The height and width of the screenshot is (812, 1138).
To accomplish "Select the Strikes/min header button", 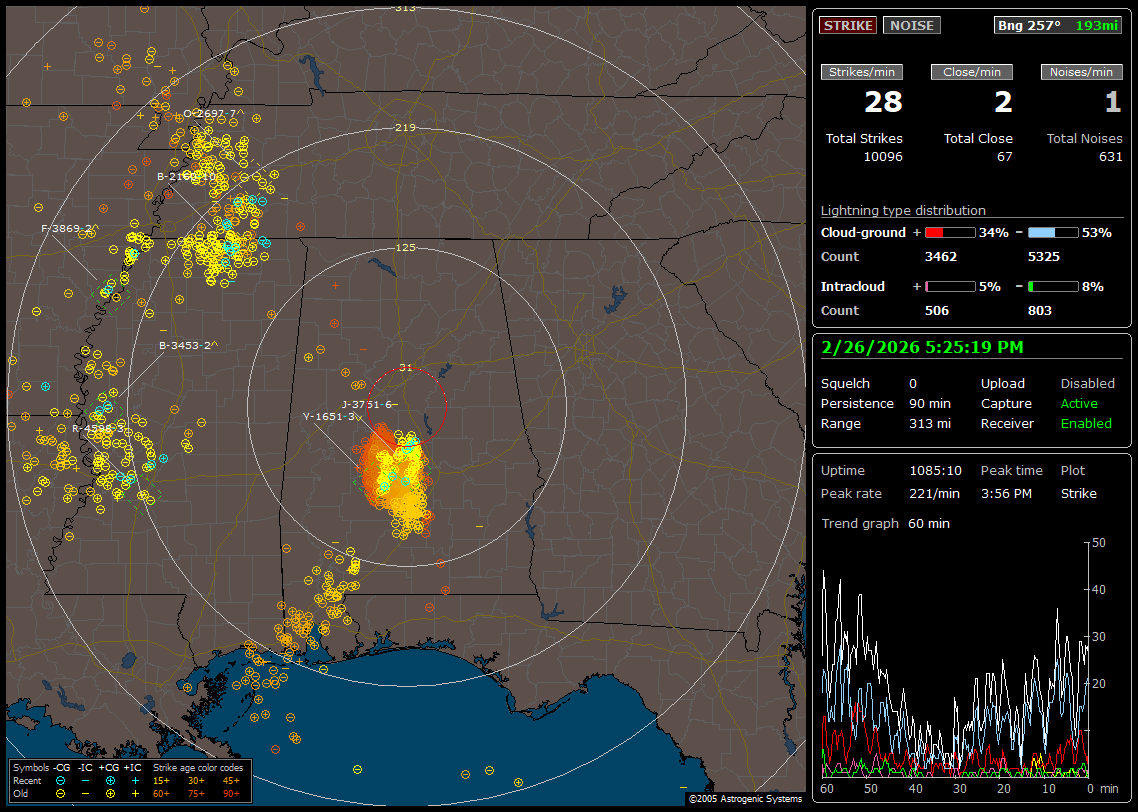I will coord(862,72).
